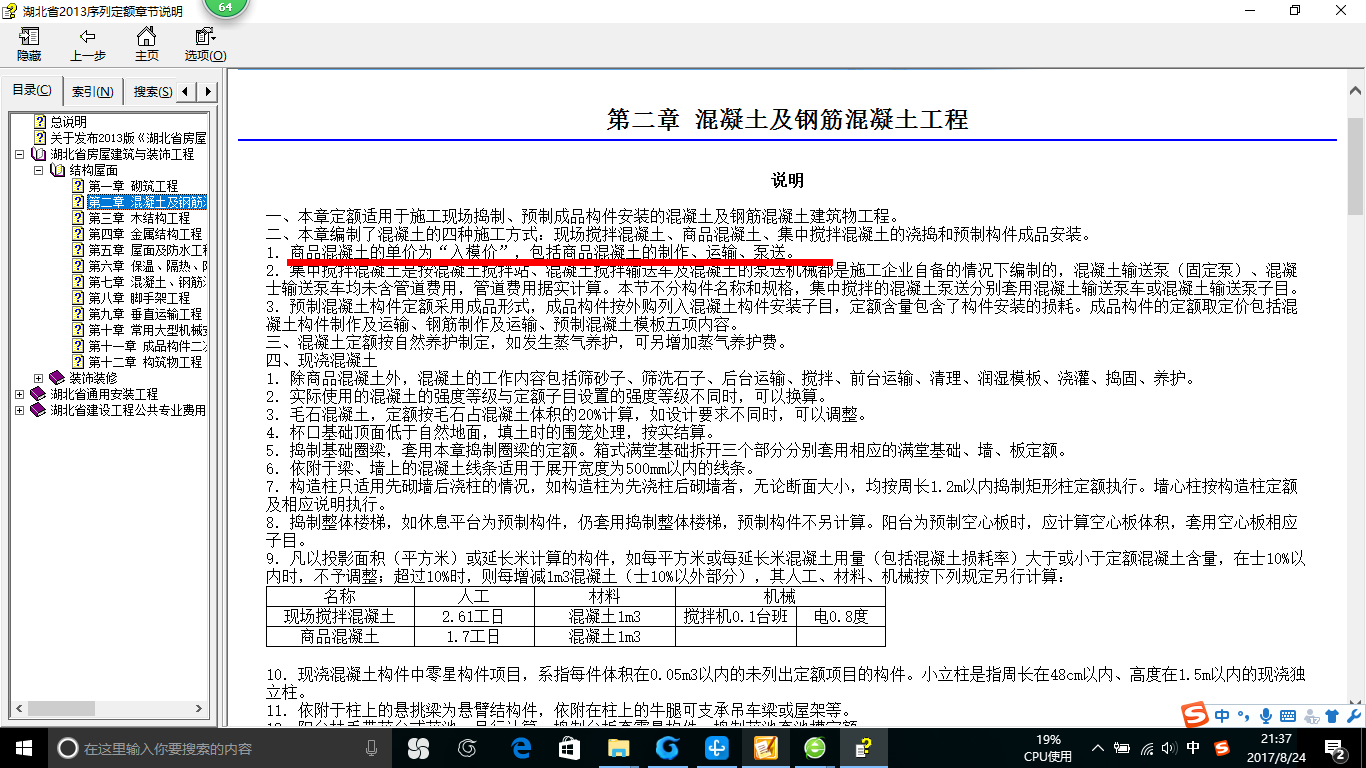Click table cell 搅拌机0.1台班
This screenshot has height=768, width=1366.
[x=736, y=616]
